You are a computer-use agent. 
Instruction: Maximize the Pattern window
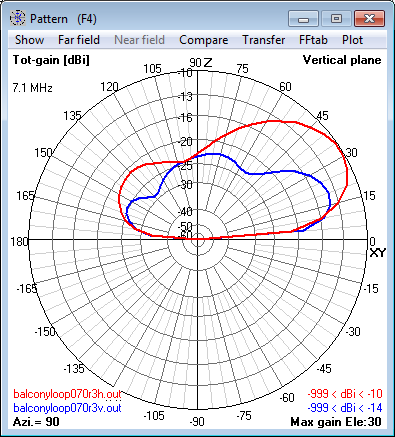(x=336, y=18)
